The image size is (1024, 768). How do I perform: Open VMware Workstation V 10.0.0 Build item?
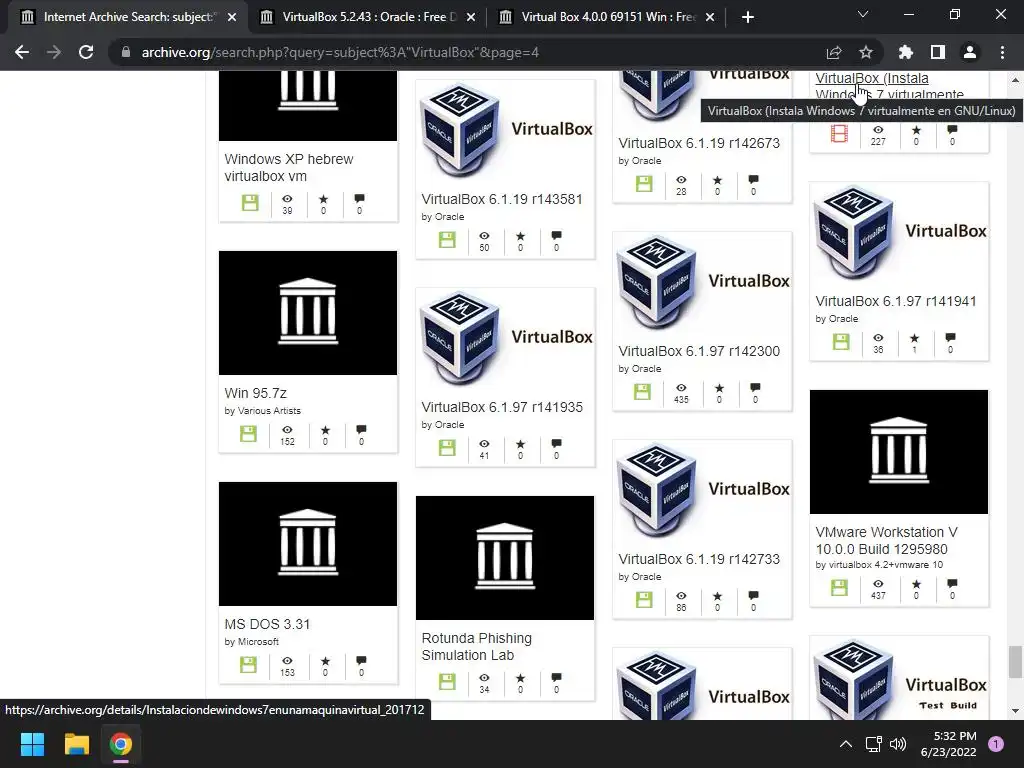[886, 541]
